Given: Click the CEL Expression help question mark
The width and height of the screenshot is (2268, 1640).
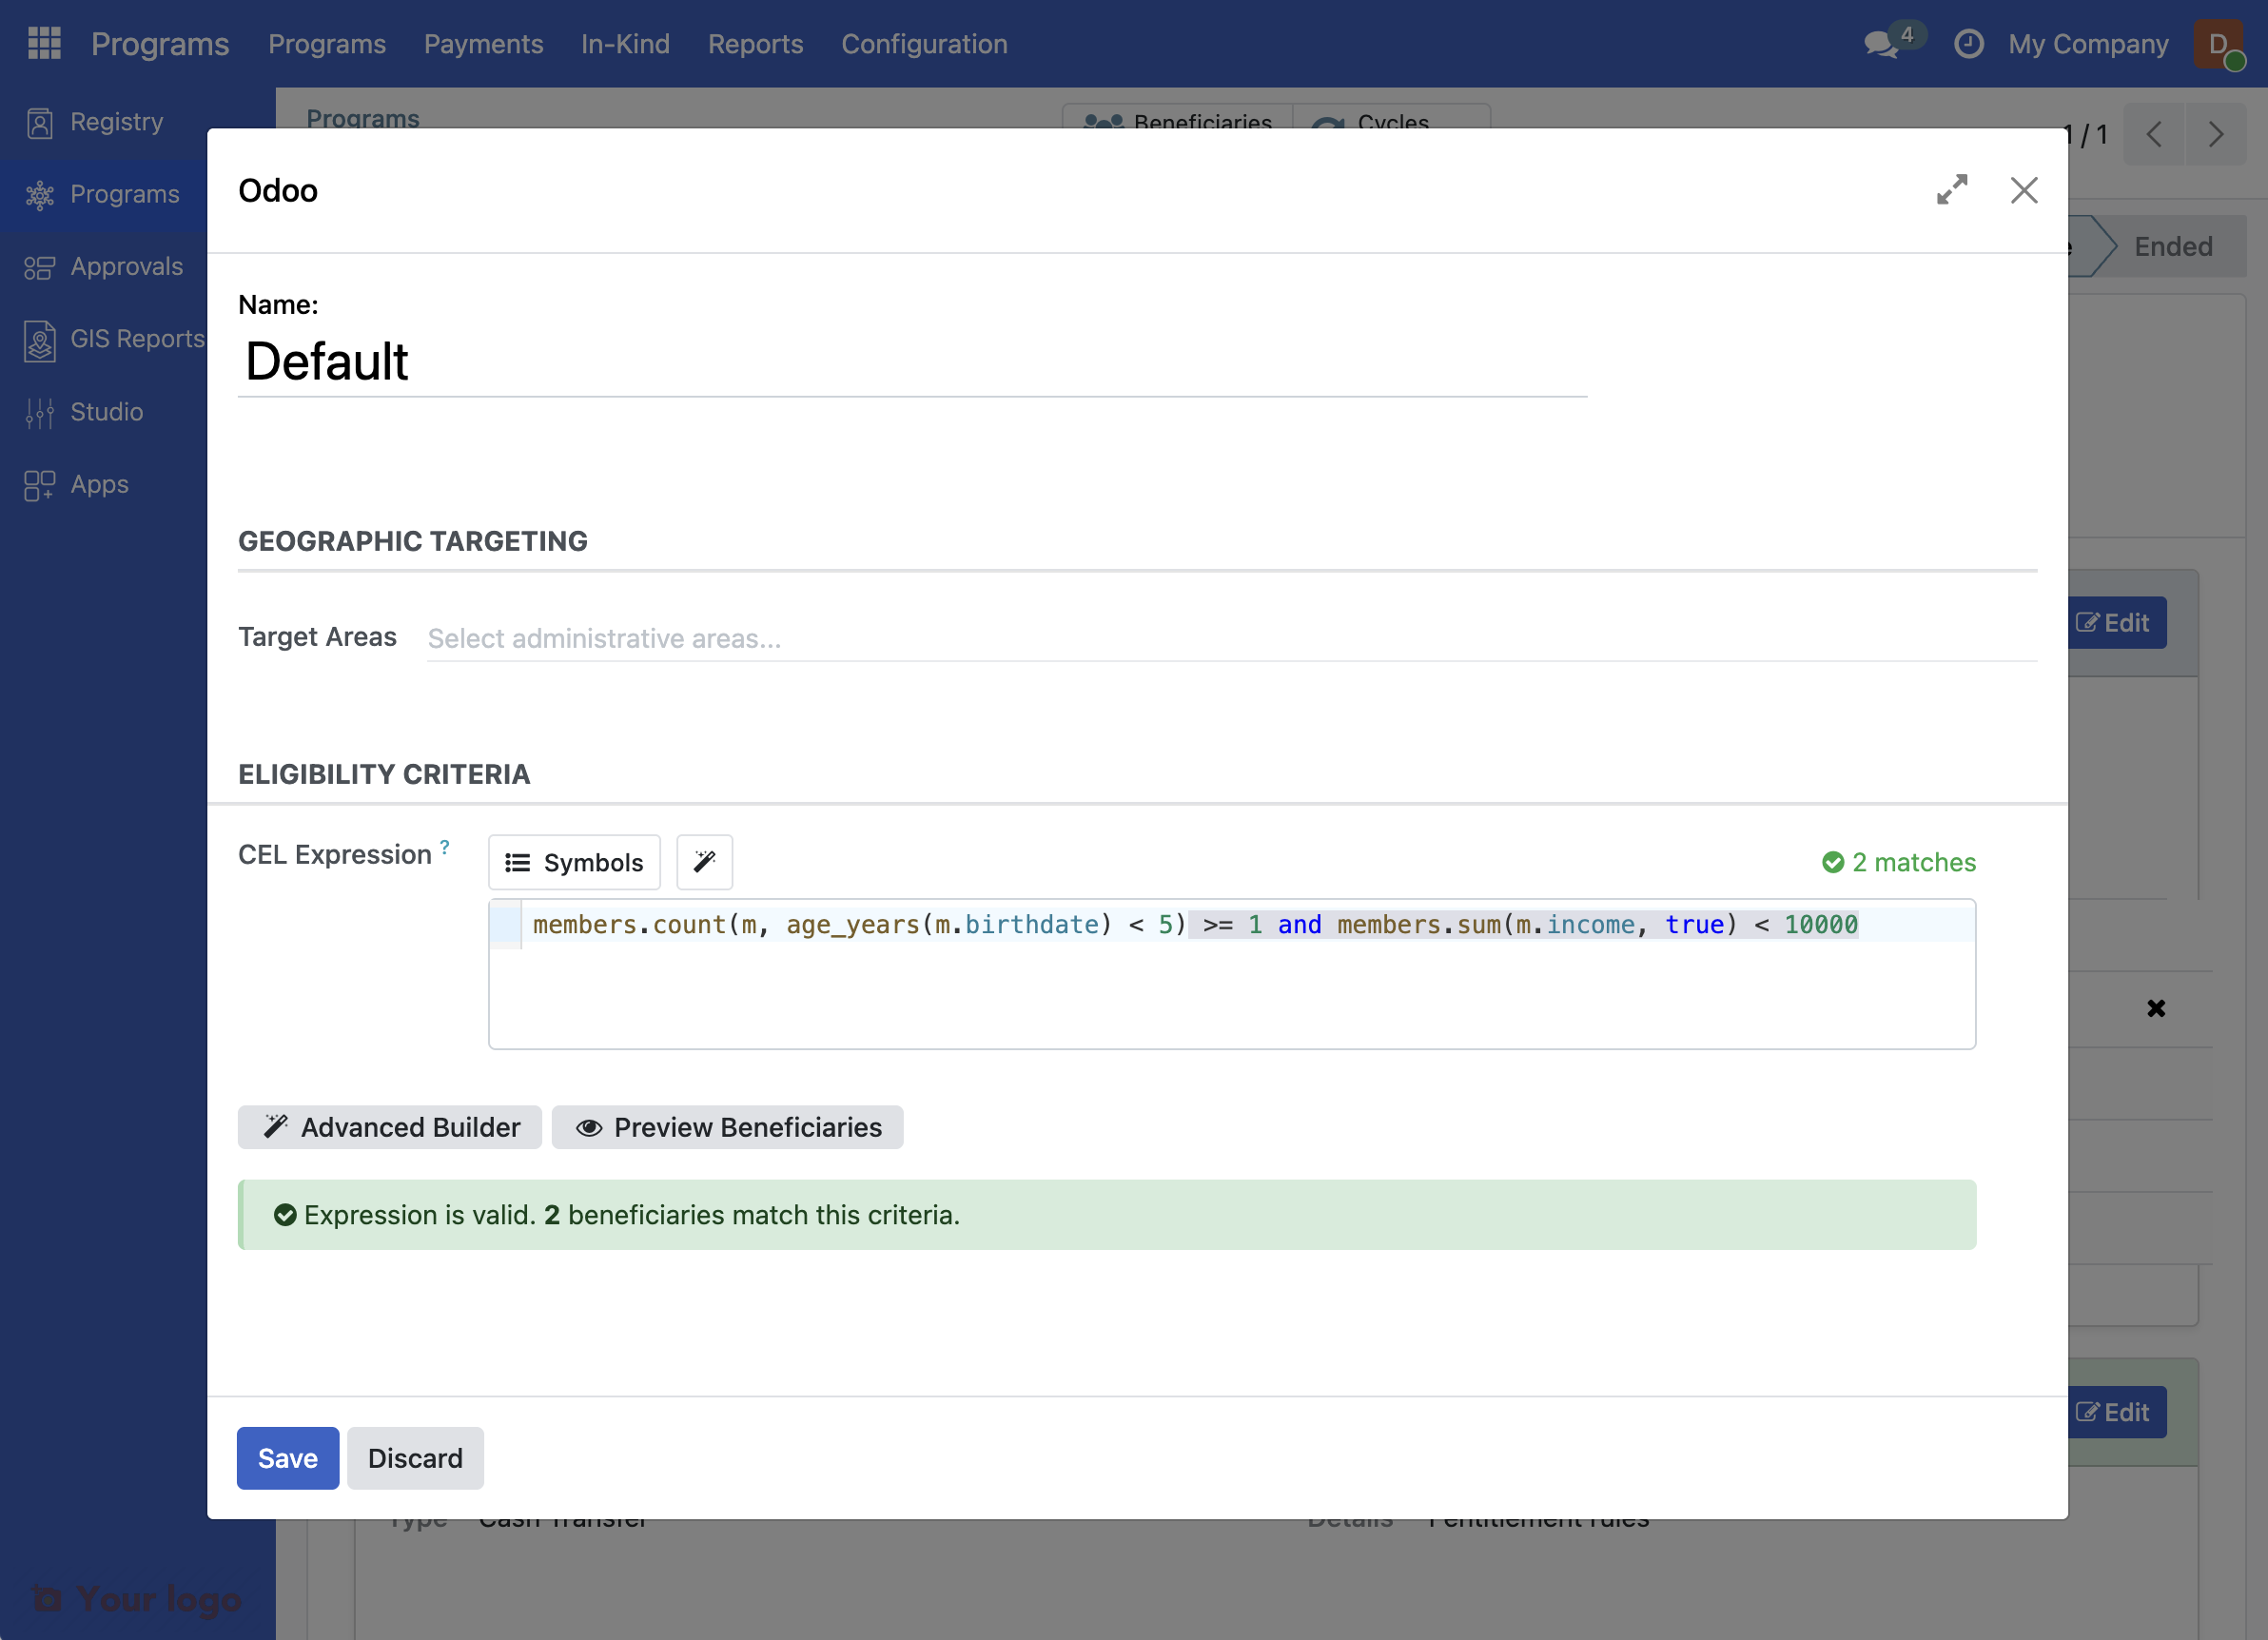Looking at the screenshot, I should pos(445,847).
